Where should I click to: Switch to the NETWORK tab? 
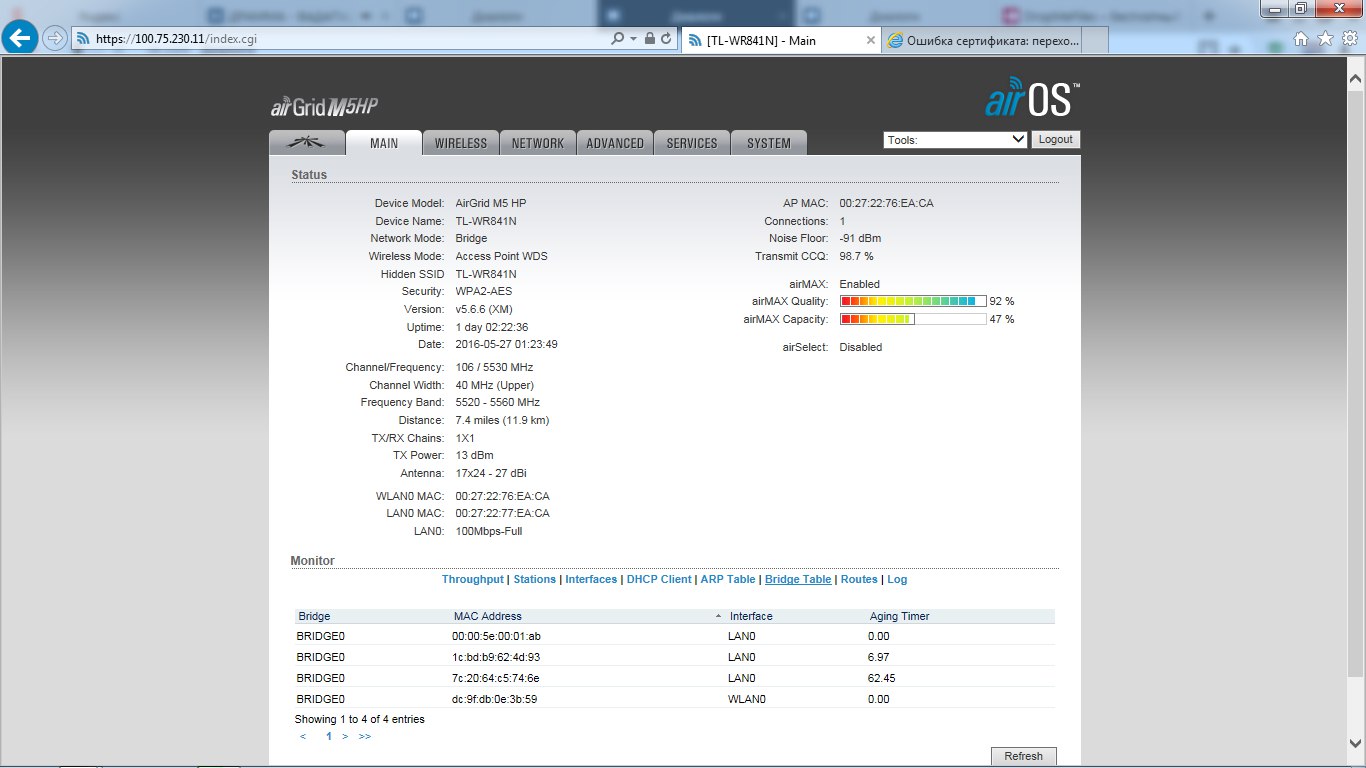pos(538,143)
